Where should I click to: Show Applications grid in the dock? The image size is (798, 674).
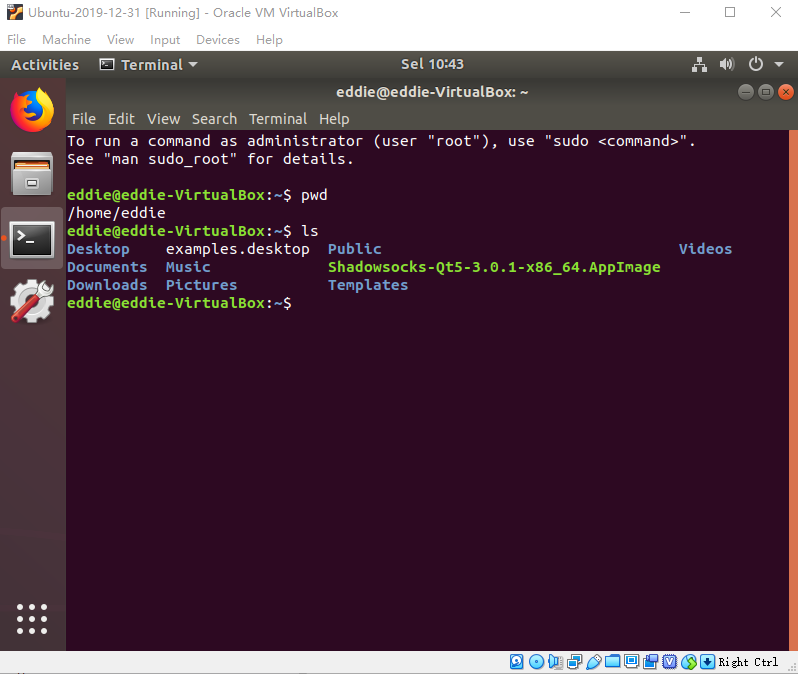click(x=32, y=619)
